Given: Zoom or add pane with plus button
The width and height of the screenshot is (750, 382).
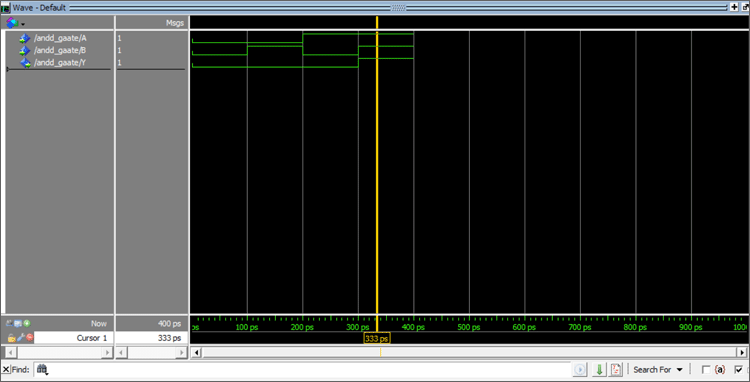Looking at the screenshot, I should (x=734, y=7).
